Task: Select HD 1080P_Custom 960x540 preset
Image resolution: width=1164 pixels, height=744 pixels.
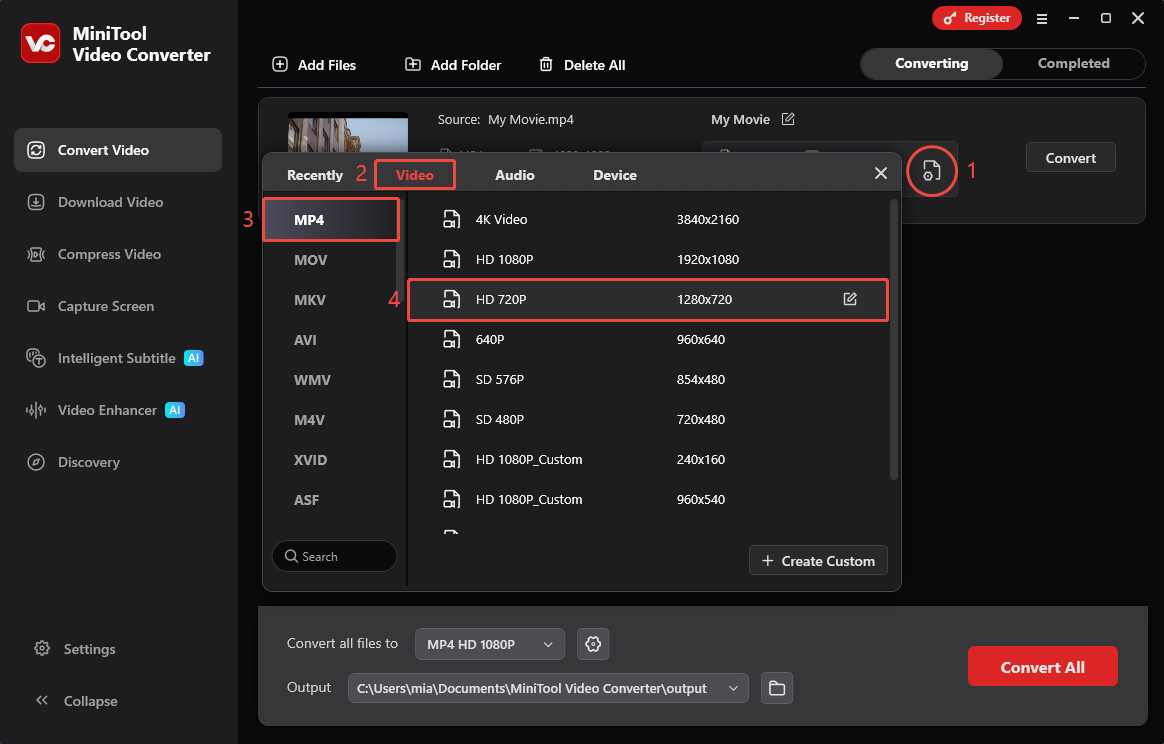Action: (x=648, y=500)
